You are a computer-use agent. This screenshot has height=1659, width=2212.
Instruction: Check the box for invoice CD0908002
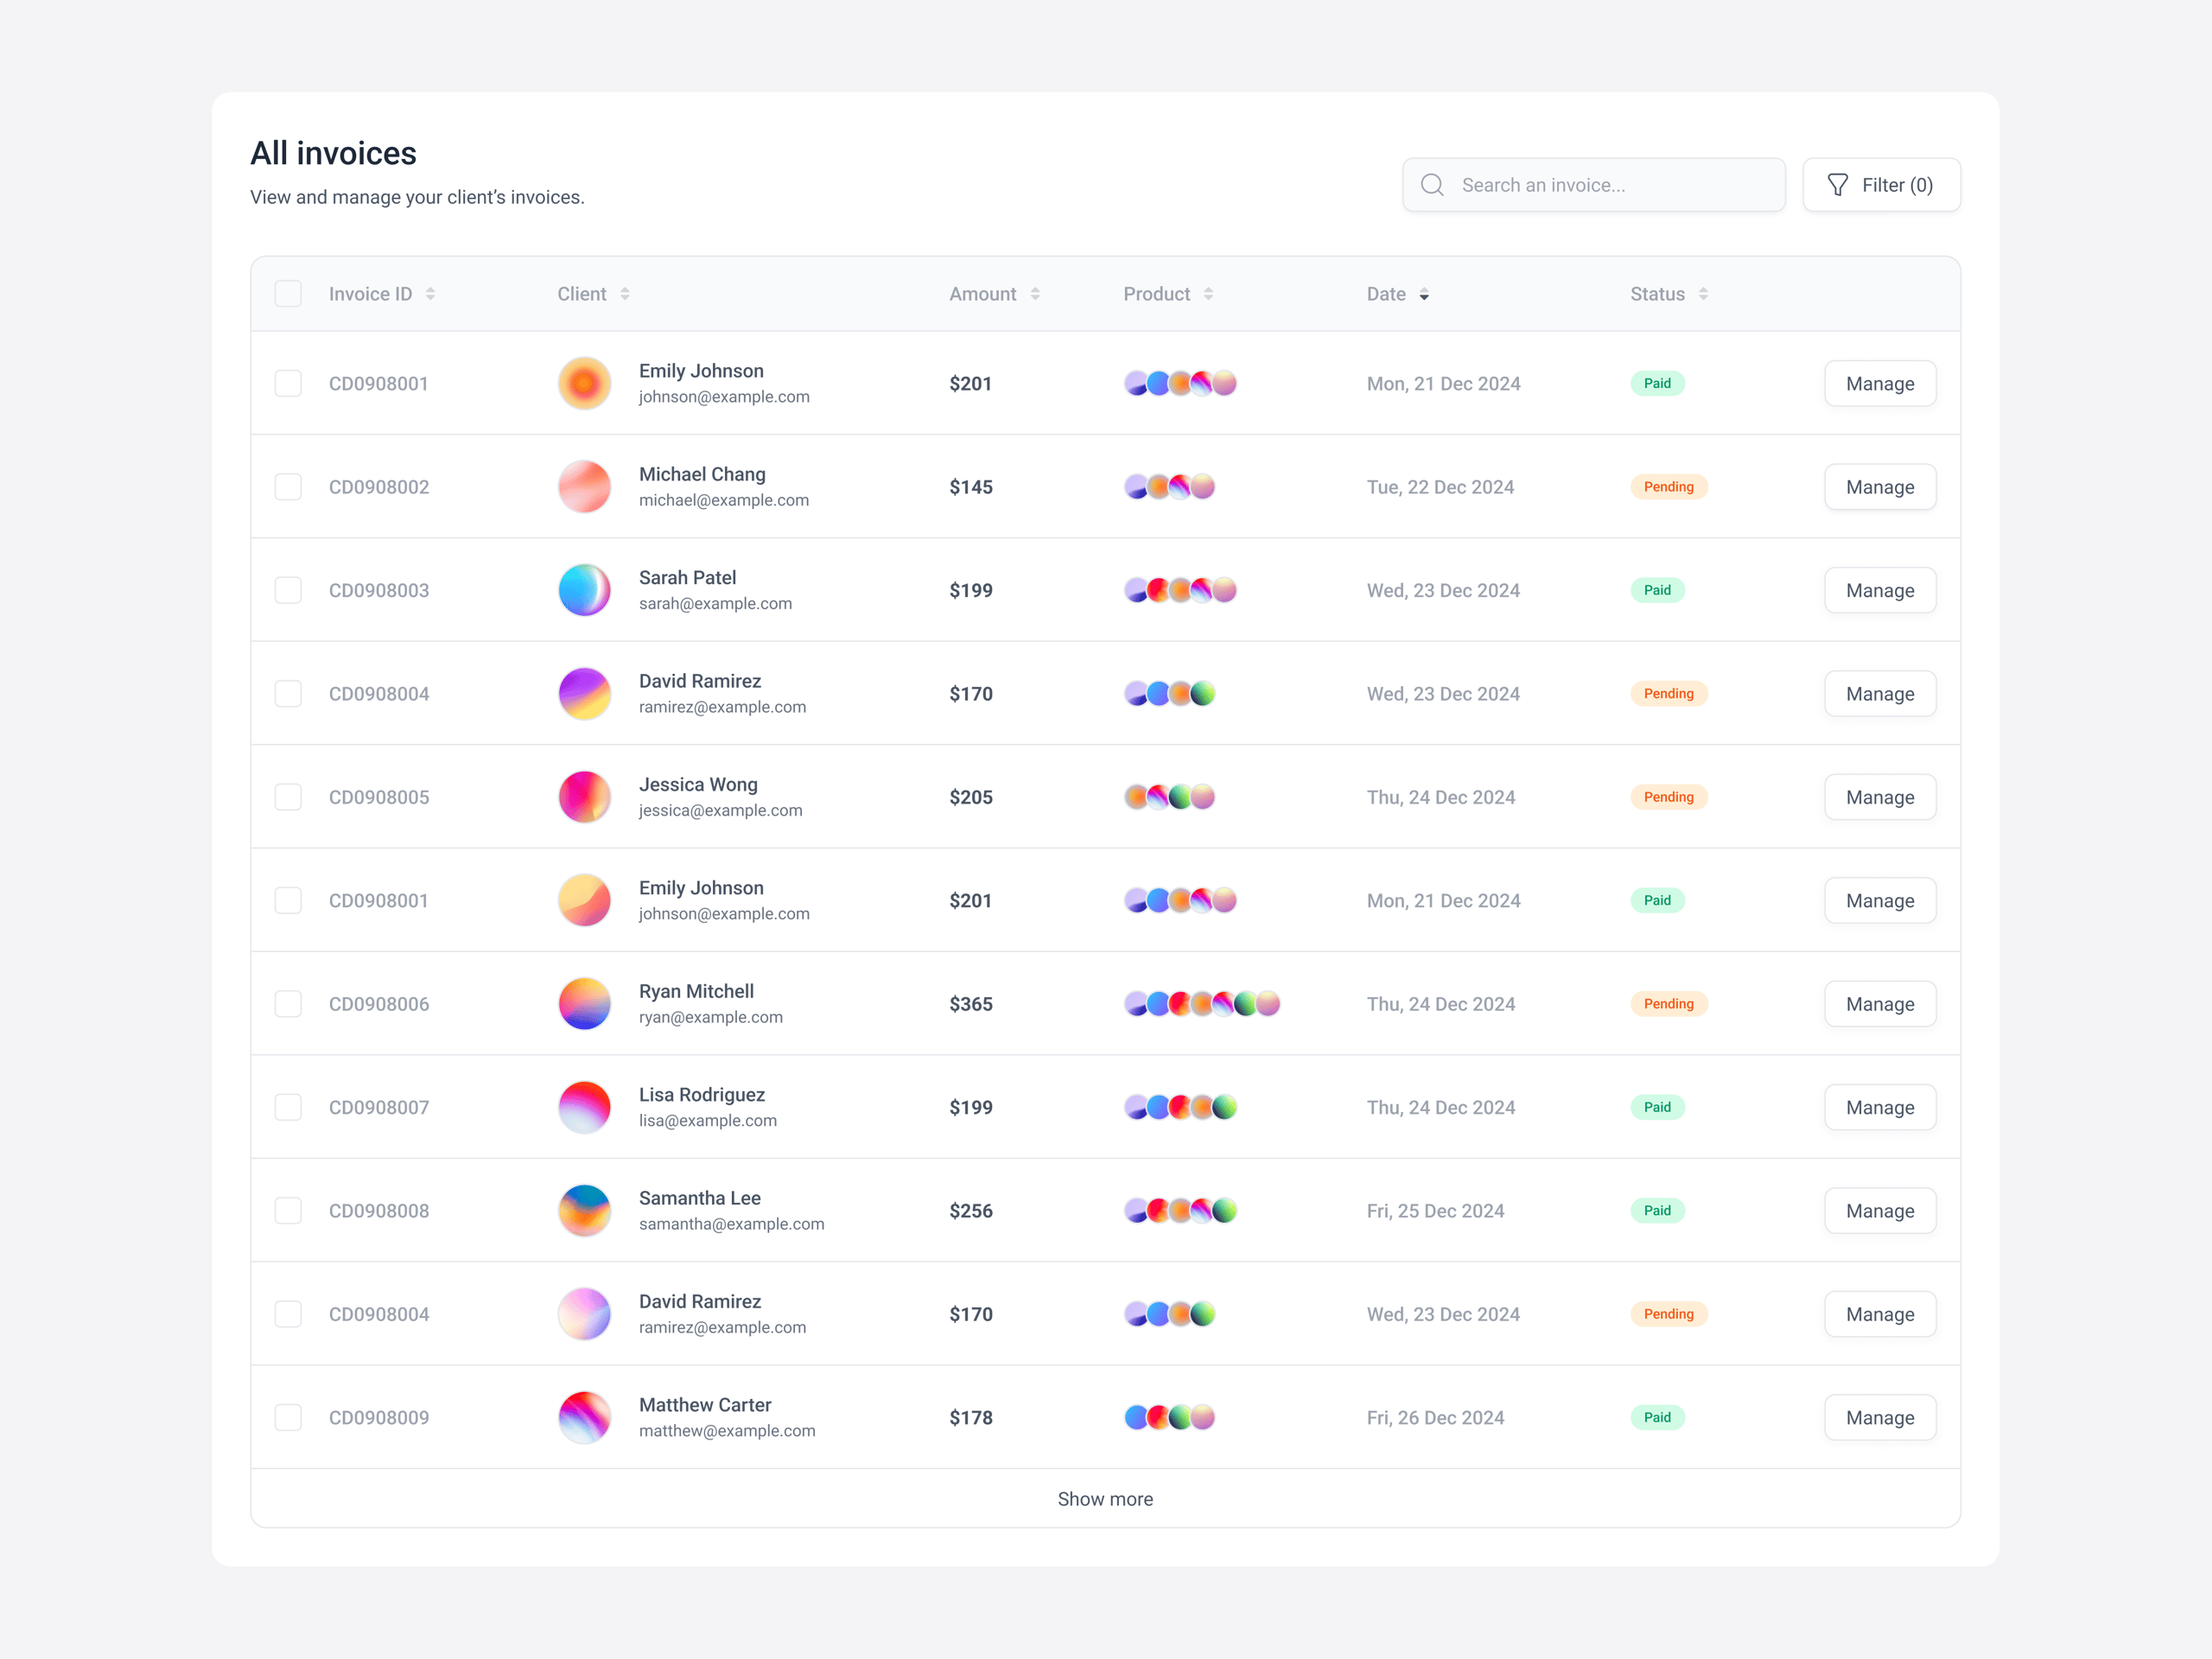coord(288,487)
